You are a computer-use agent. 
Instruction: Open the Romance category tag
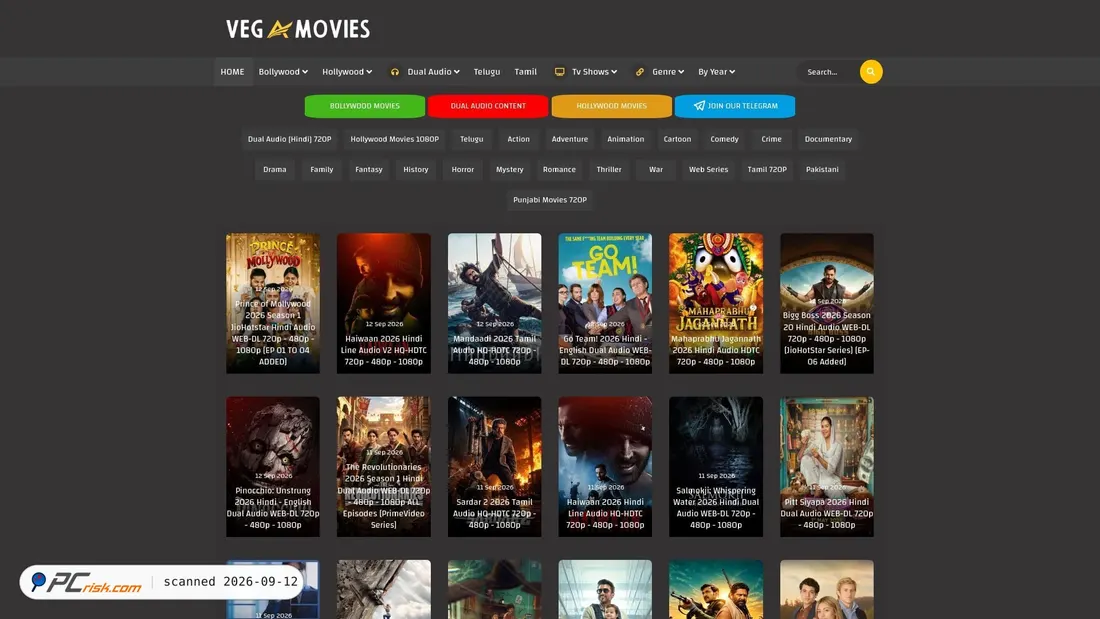(559, 169)
